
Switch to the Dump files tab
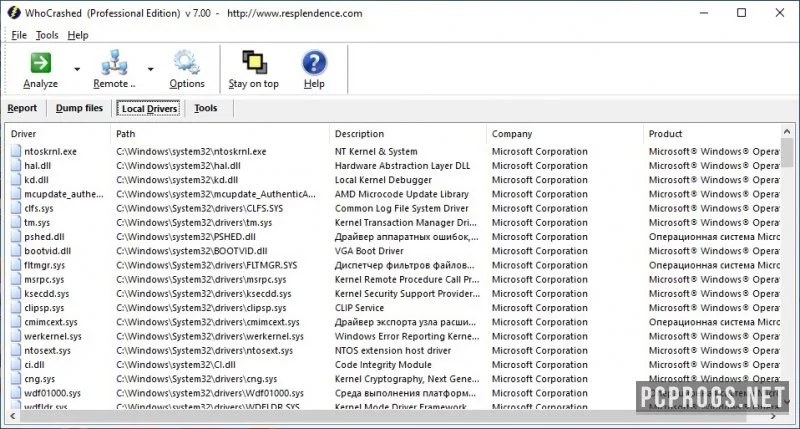tap(79, 108)
